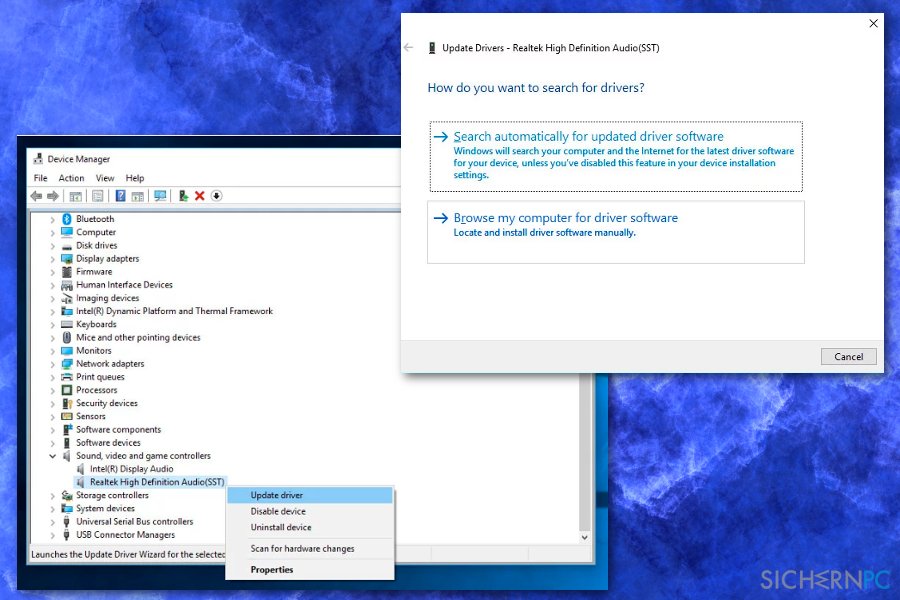Click the Storage controllers category icon
This screenshot has width=900, height=600.
(67, 495)
